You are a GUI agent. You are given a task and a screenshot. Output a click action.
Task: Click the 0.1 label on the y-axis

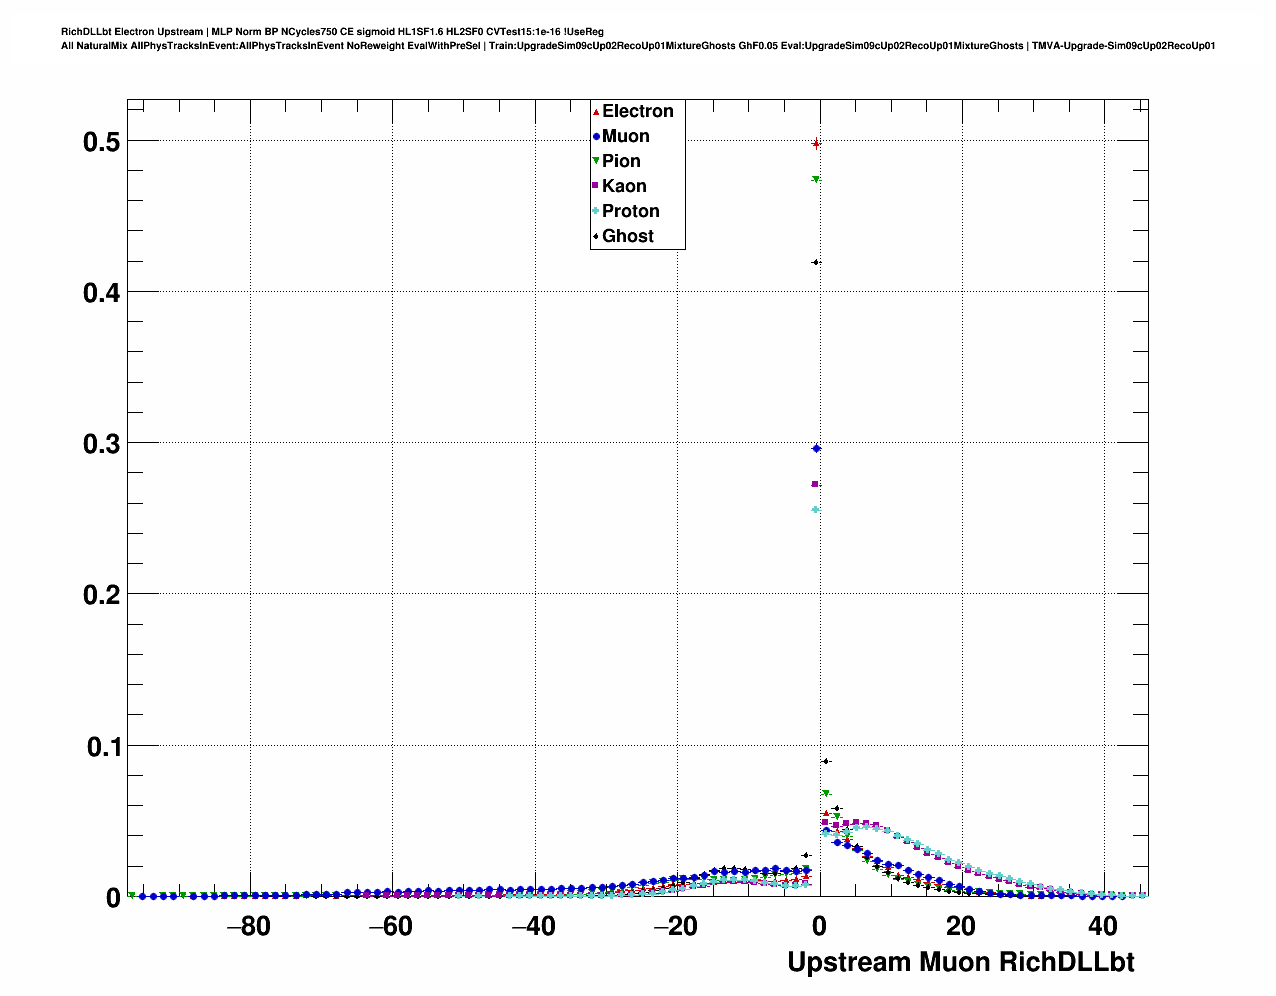click(x=101, y=746)
